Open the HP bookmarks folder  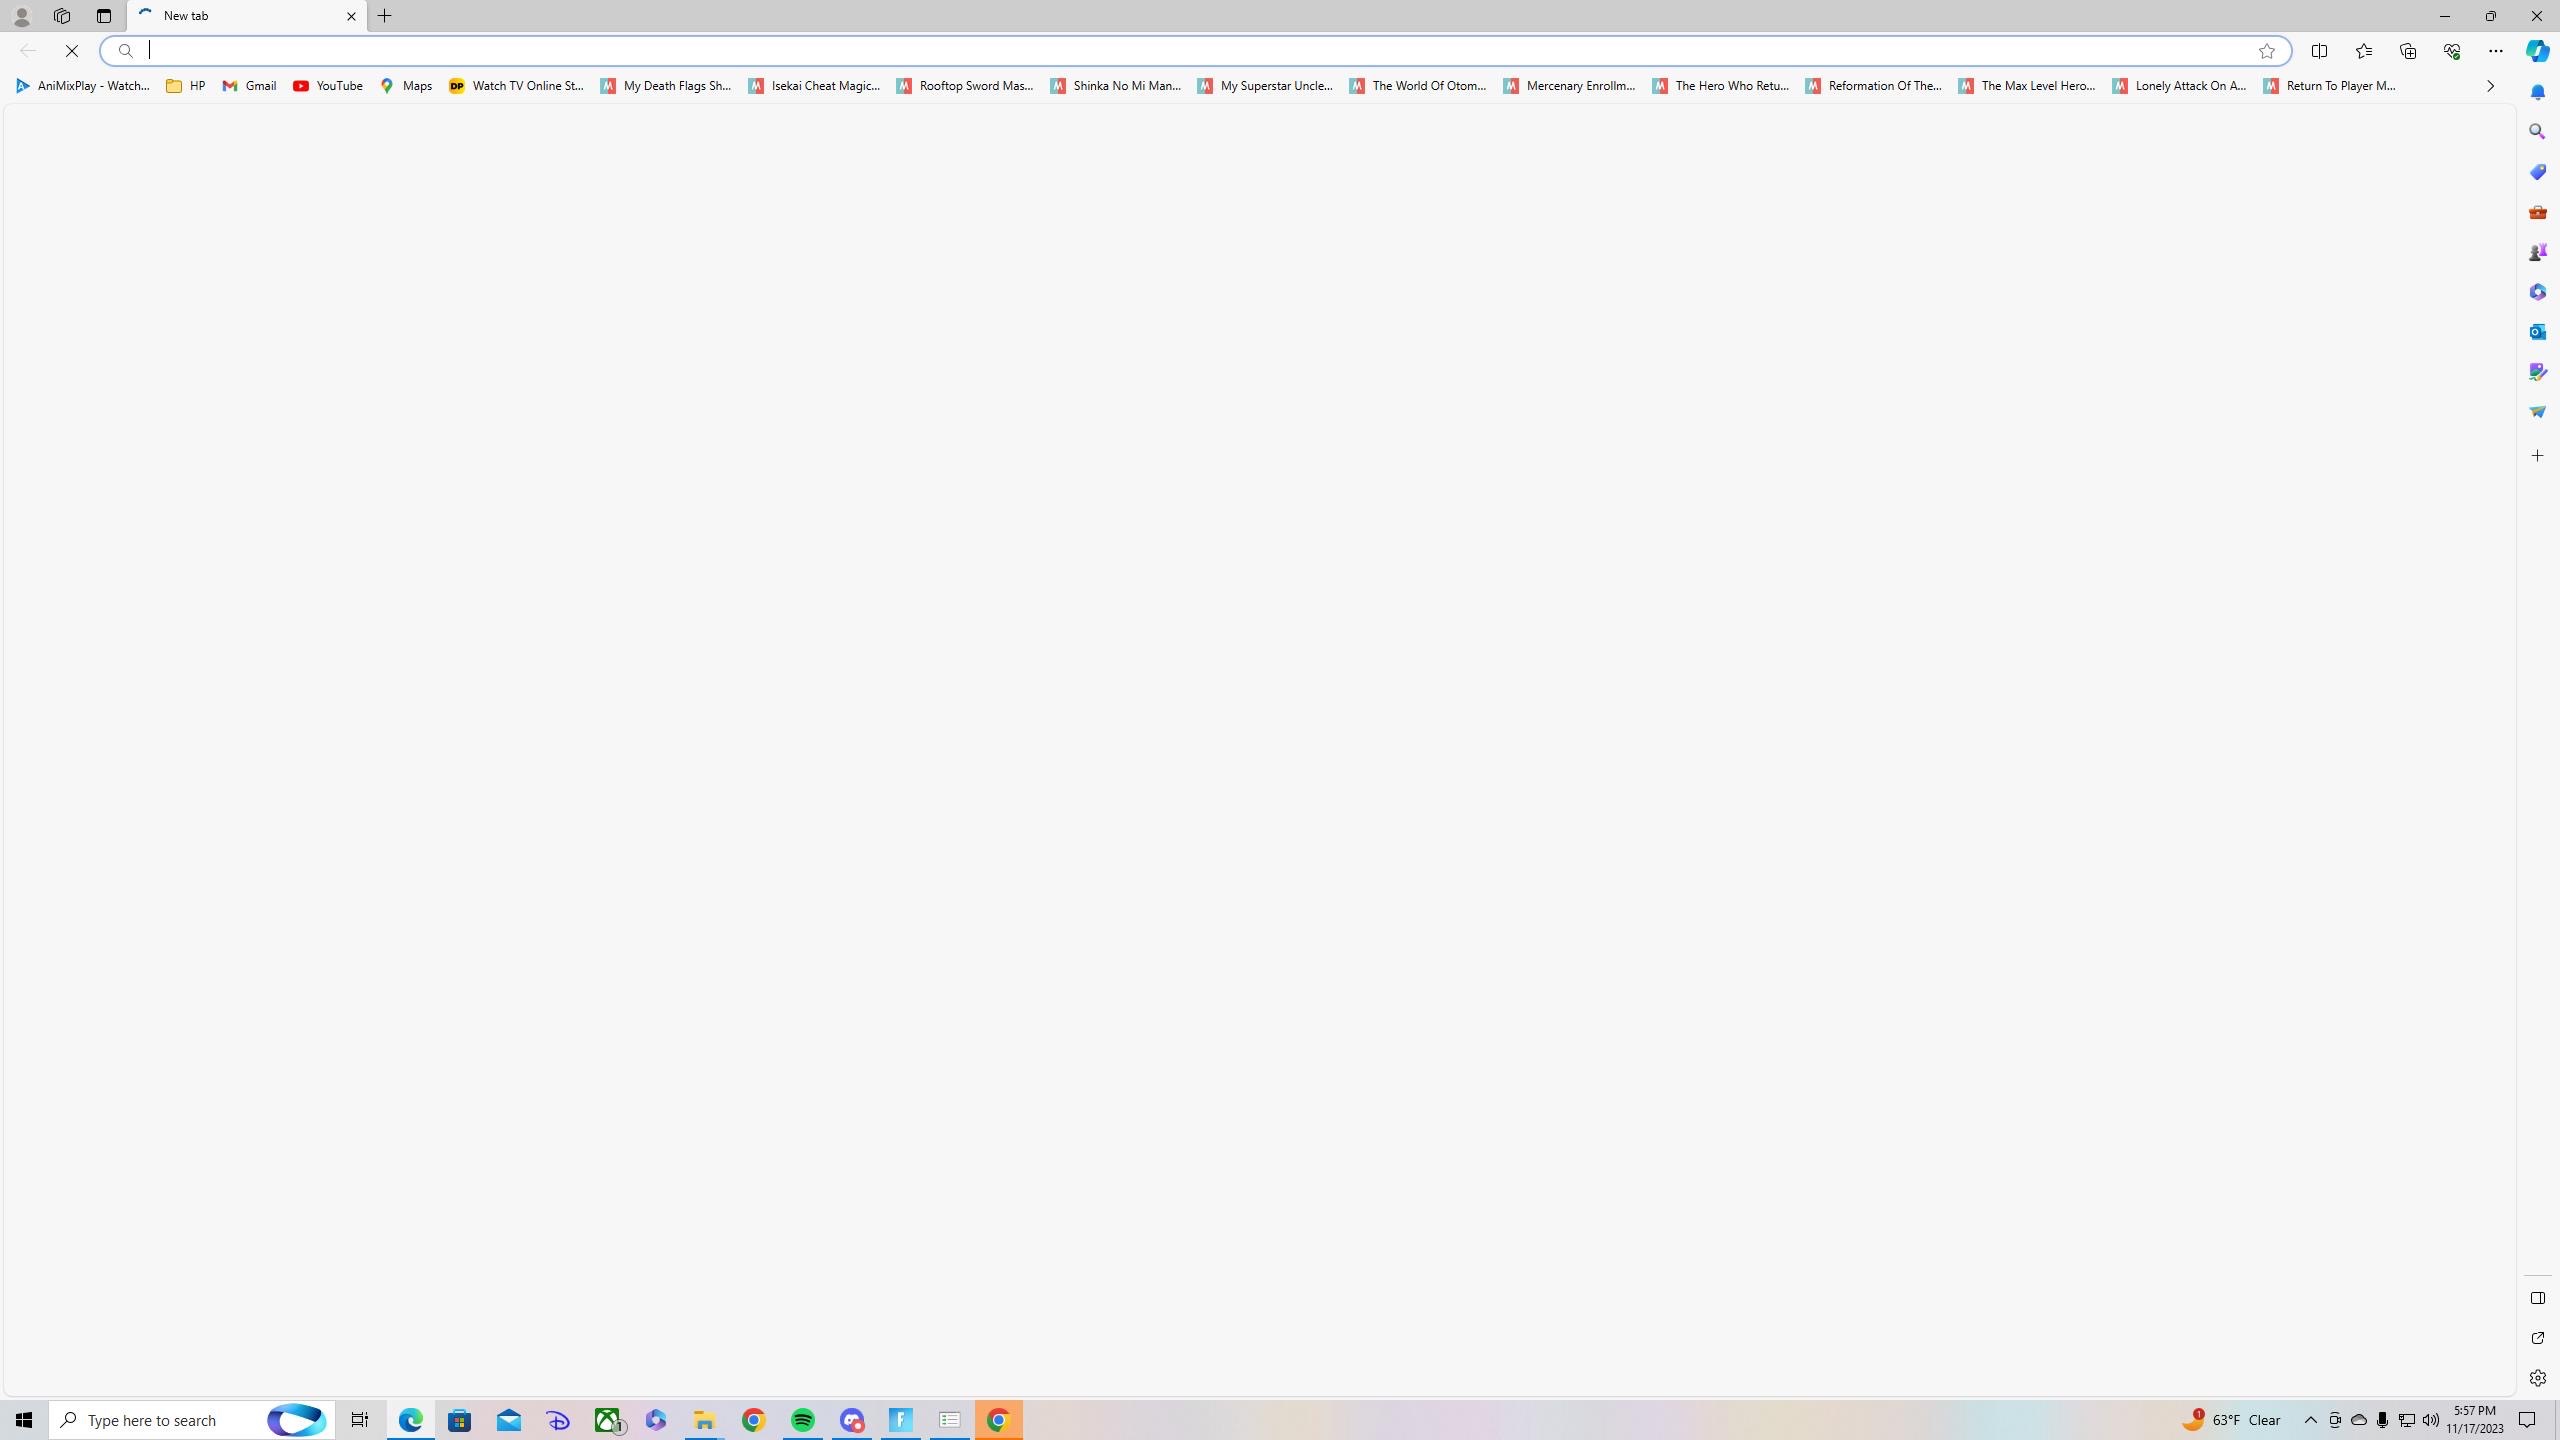[x=186, y=86]
